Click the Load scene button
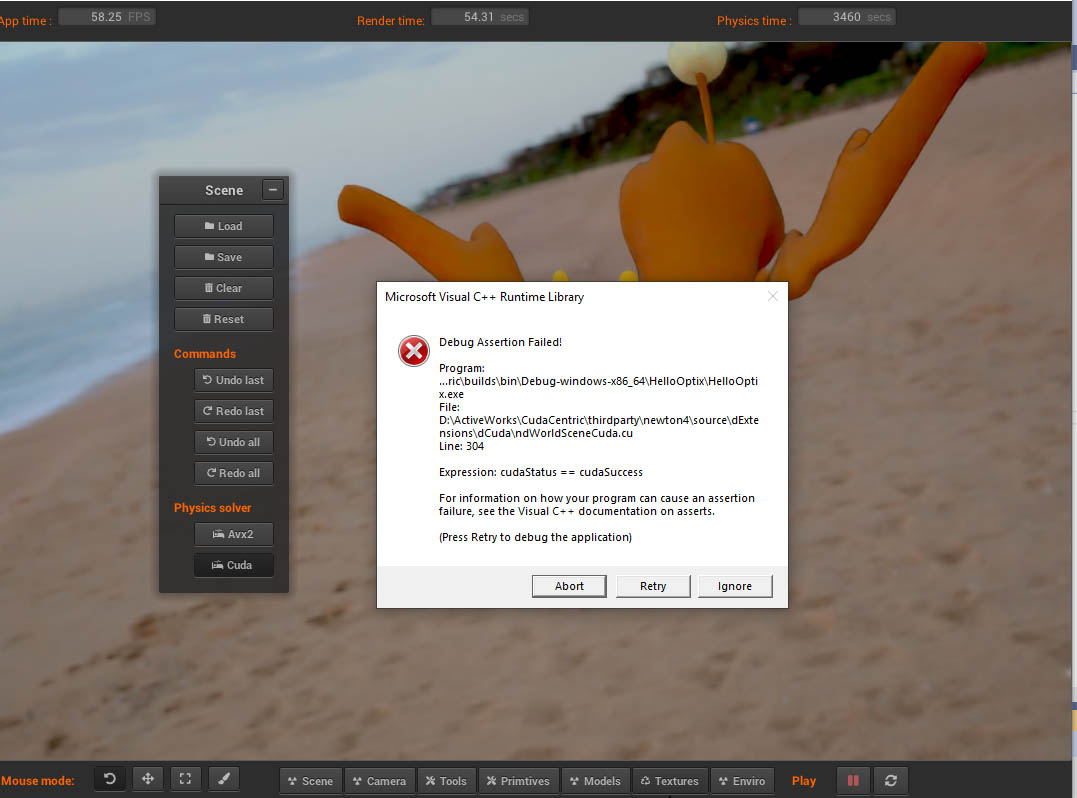 [x=223, y=226]
